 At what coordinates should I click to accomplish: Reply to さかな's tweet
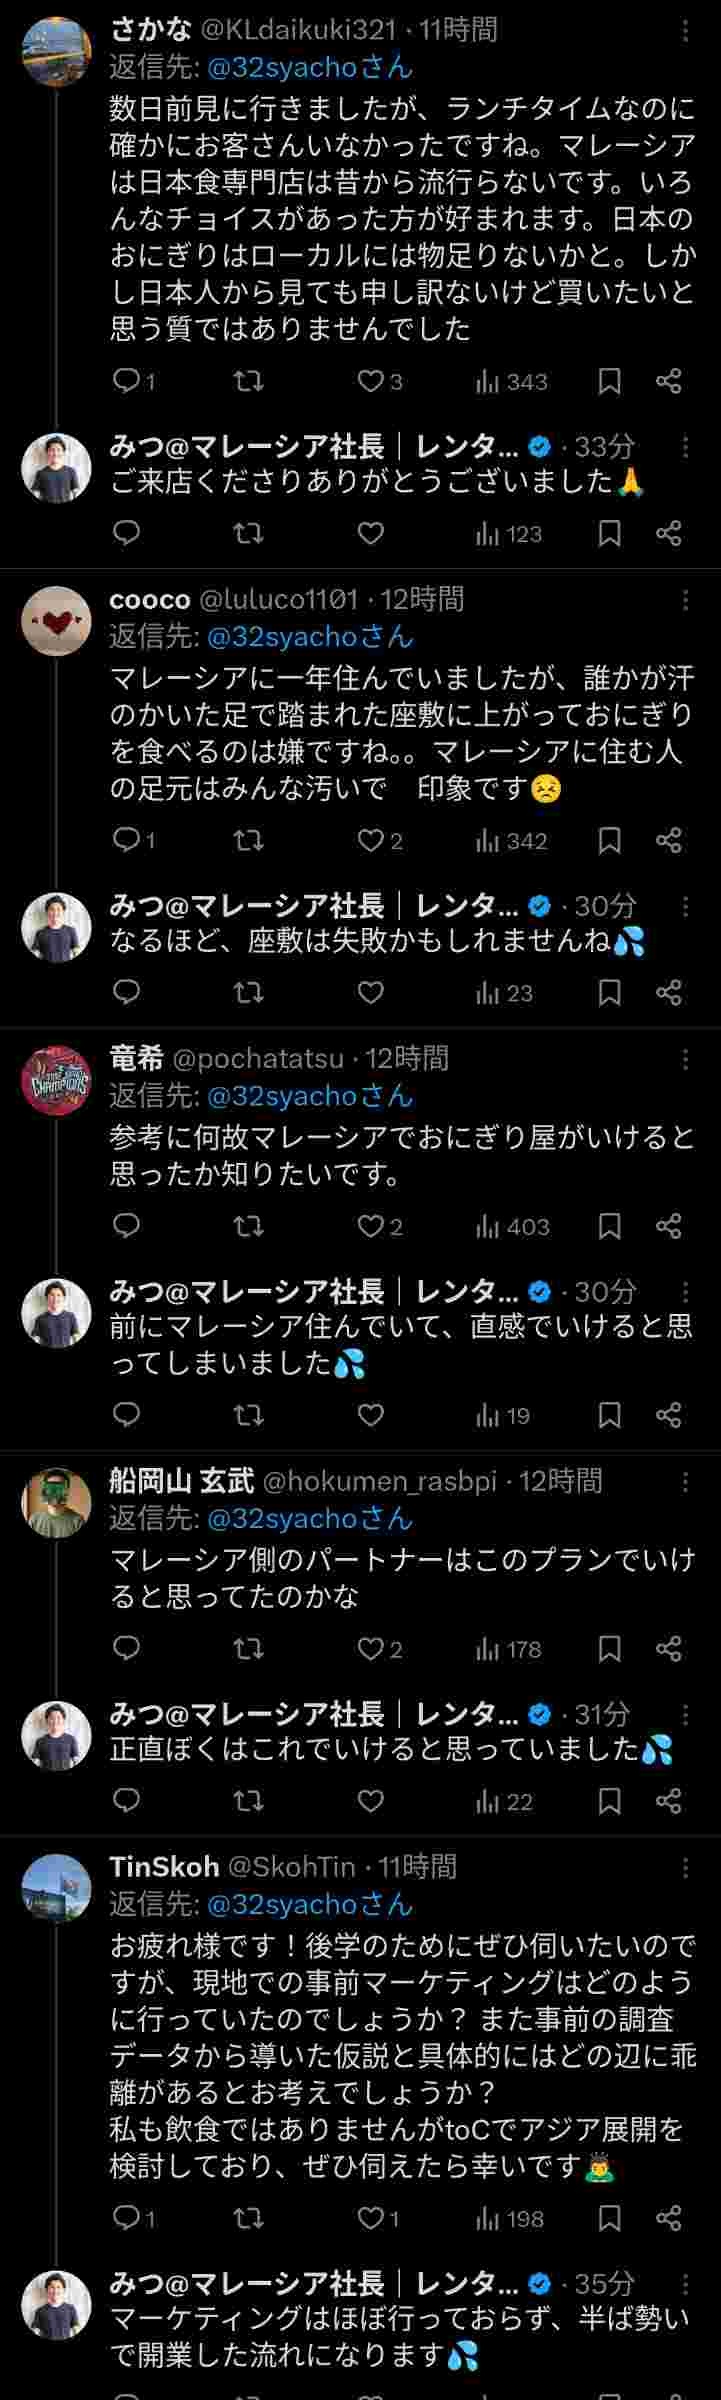pyautogui.click(x=127, y=381)
